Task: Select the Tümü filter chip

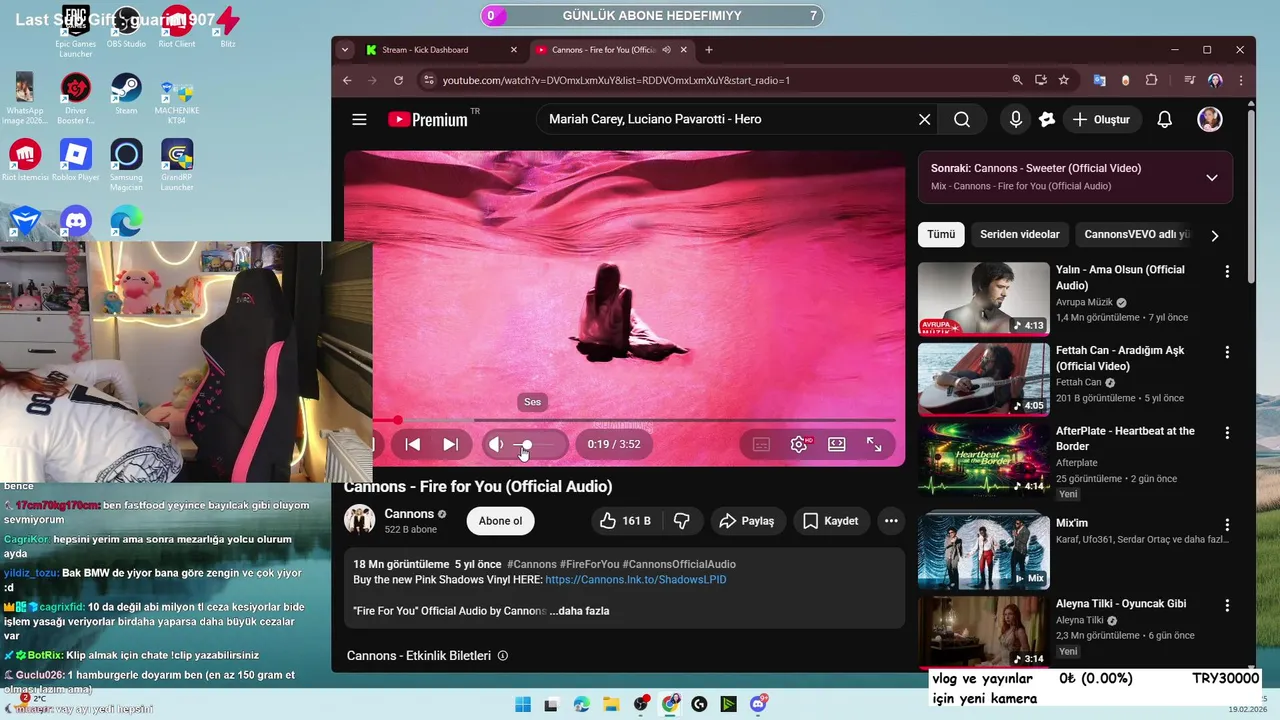Action: (941, 234)
